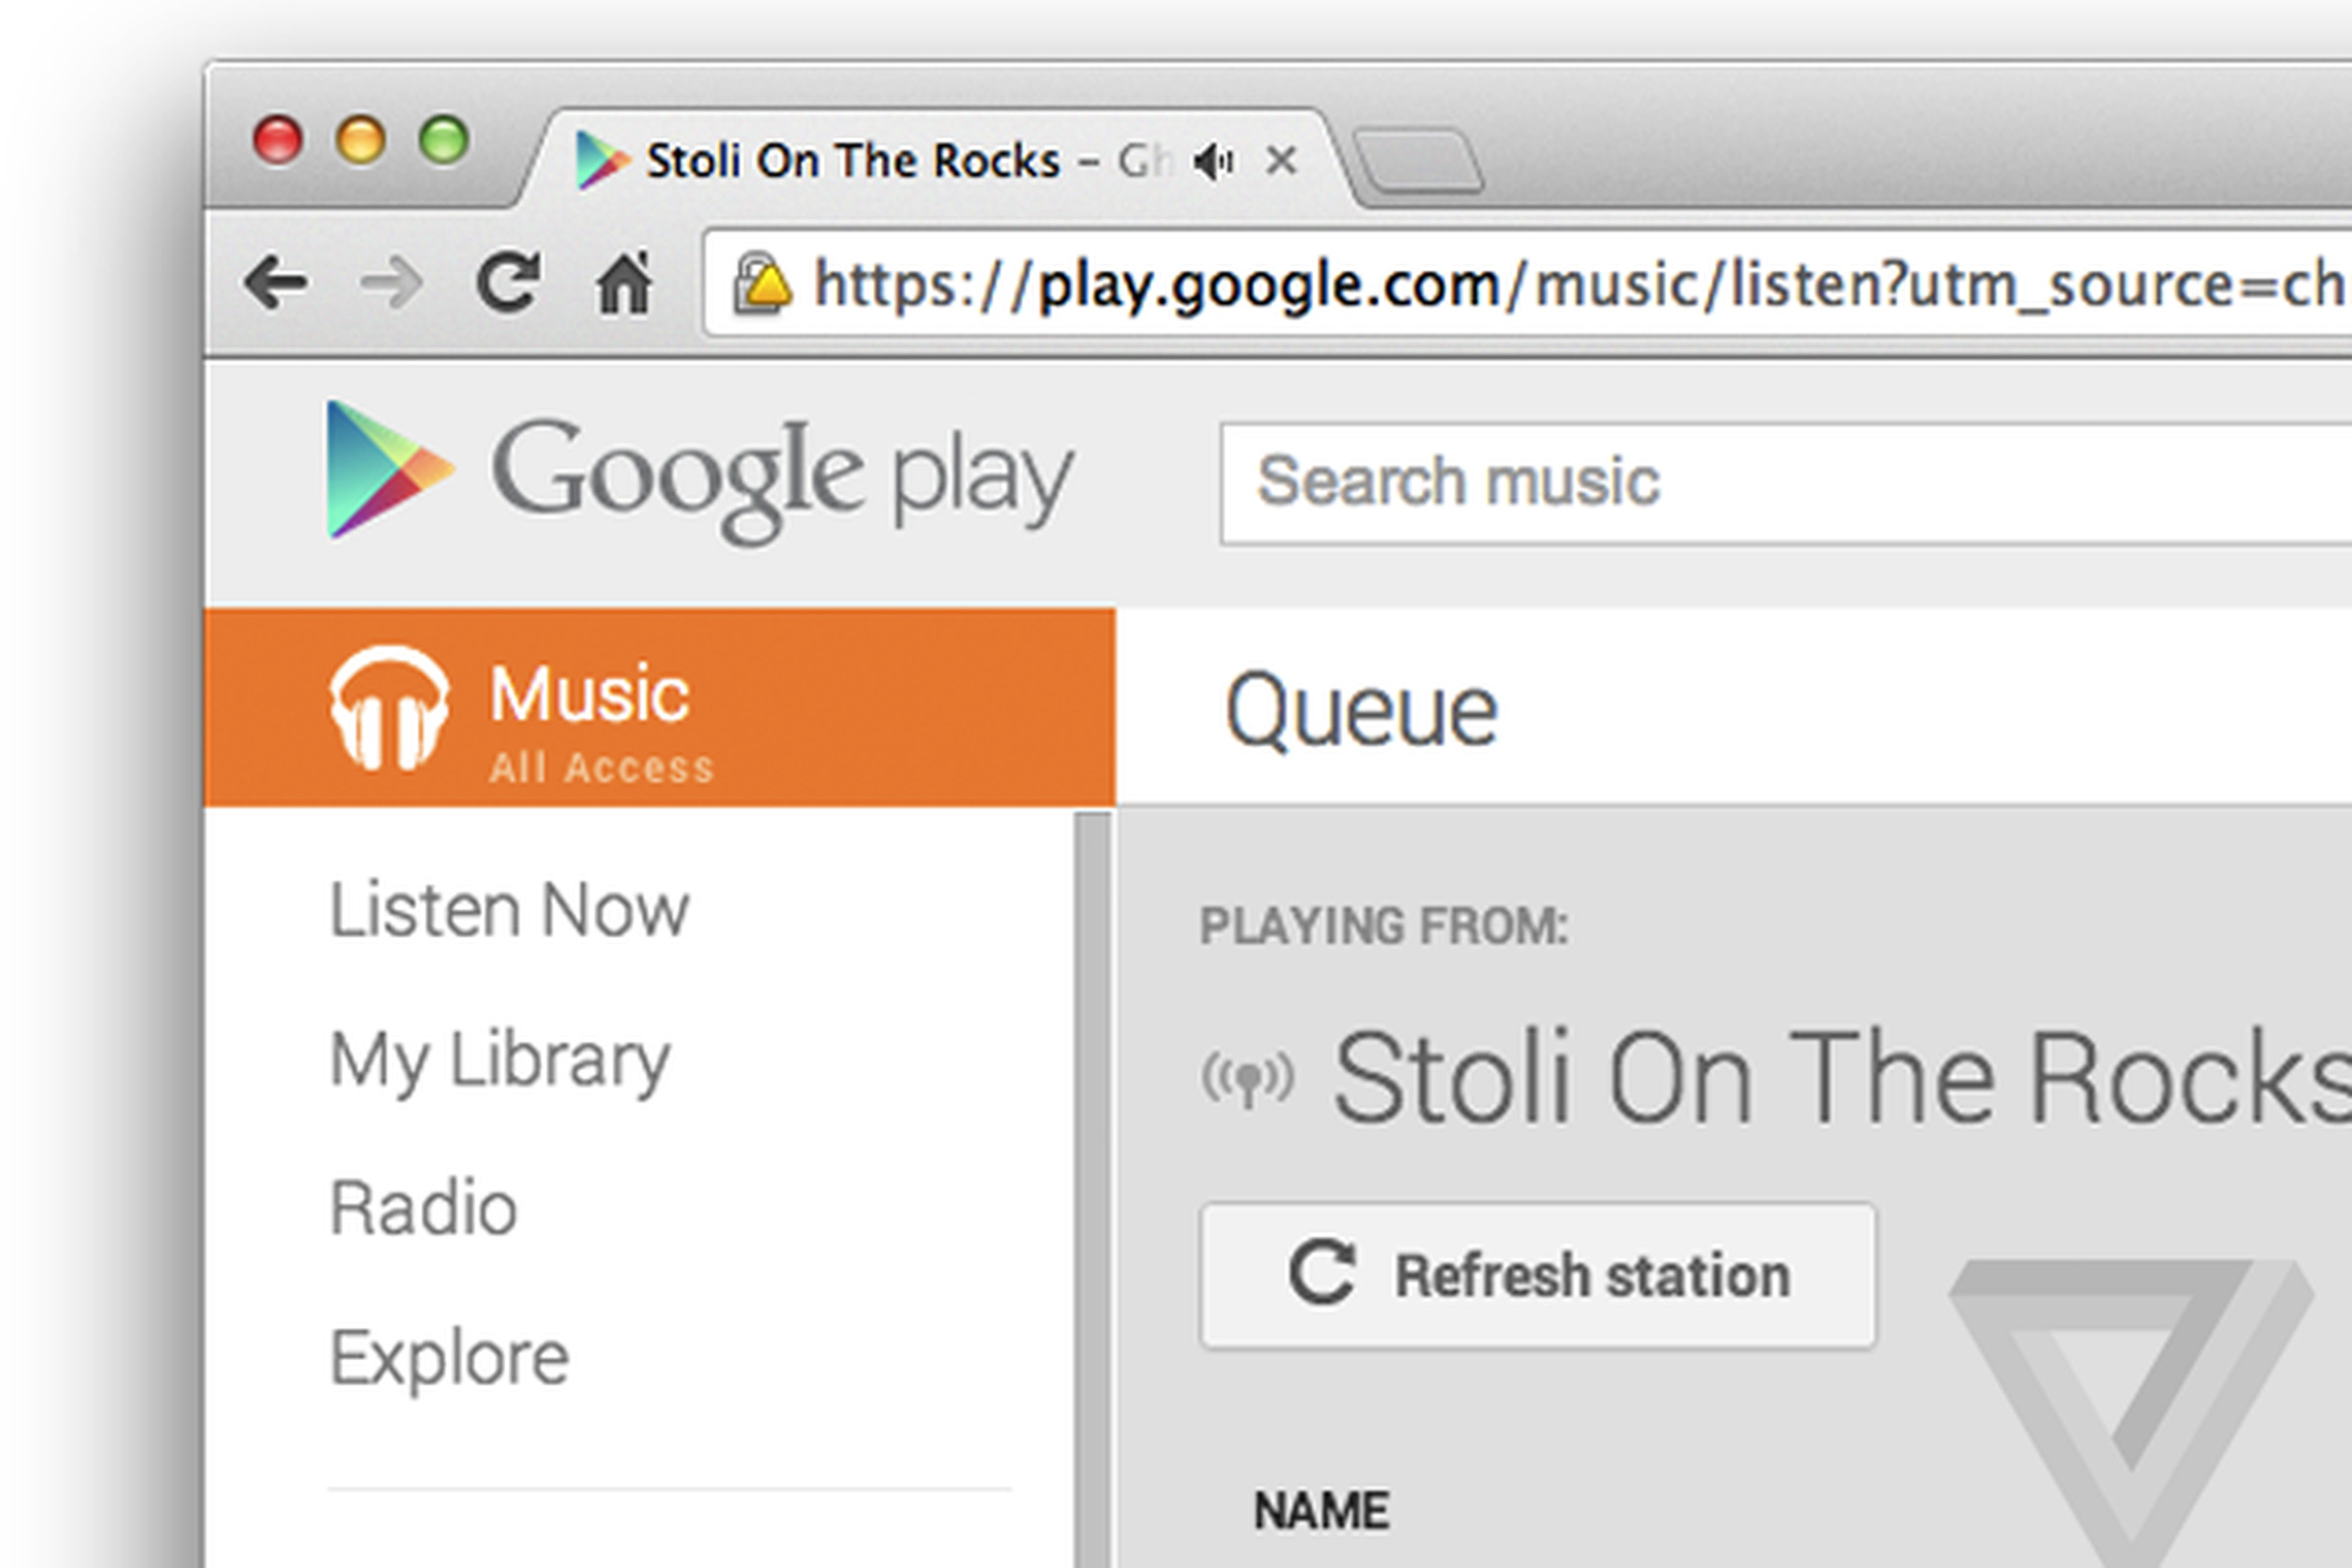Open the Music All Access header
Image resolution: width=2352 pixels, height=1568 pixels.
click(660, 707)
